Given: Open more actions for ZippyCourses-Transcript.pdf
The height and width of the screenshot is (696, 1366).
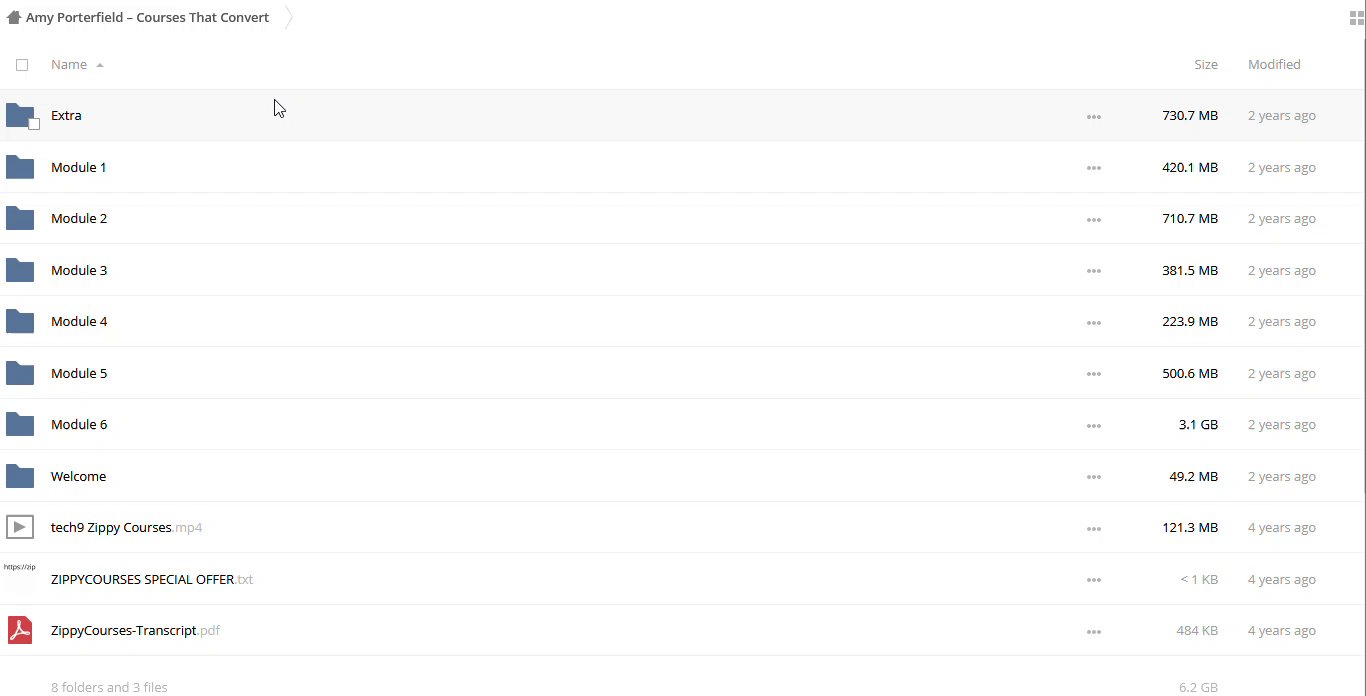Looking at the screenshot, I should point(1093,631).
